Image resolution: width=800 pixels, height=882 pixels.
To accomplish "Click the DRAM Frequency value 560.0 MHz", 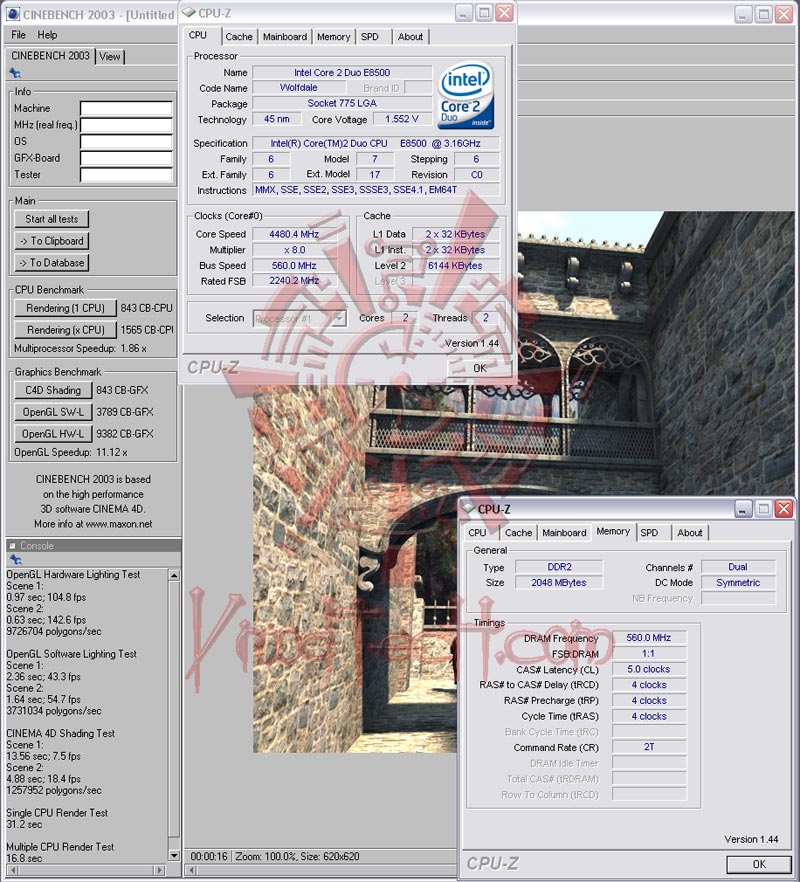I will point(649,638).
